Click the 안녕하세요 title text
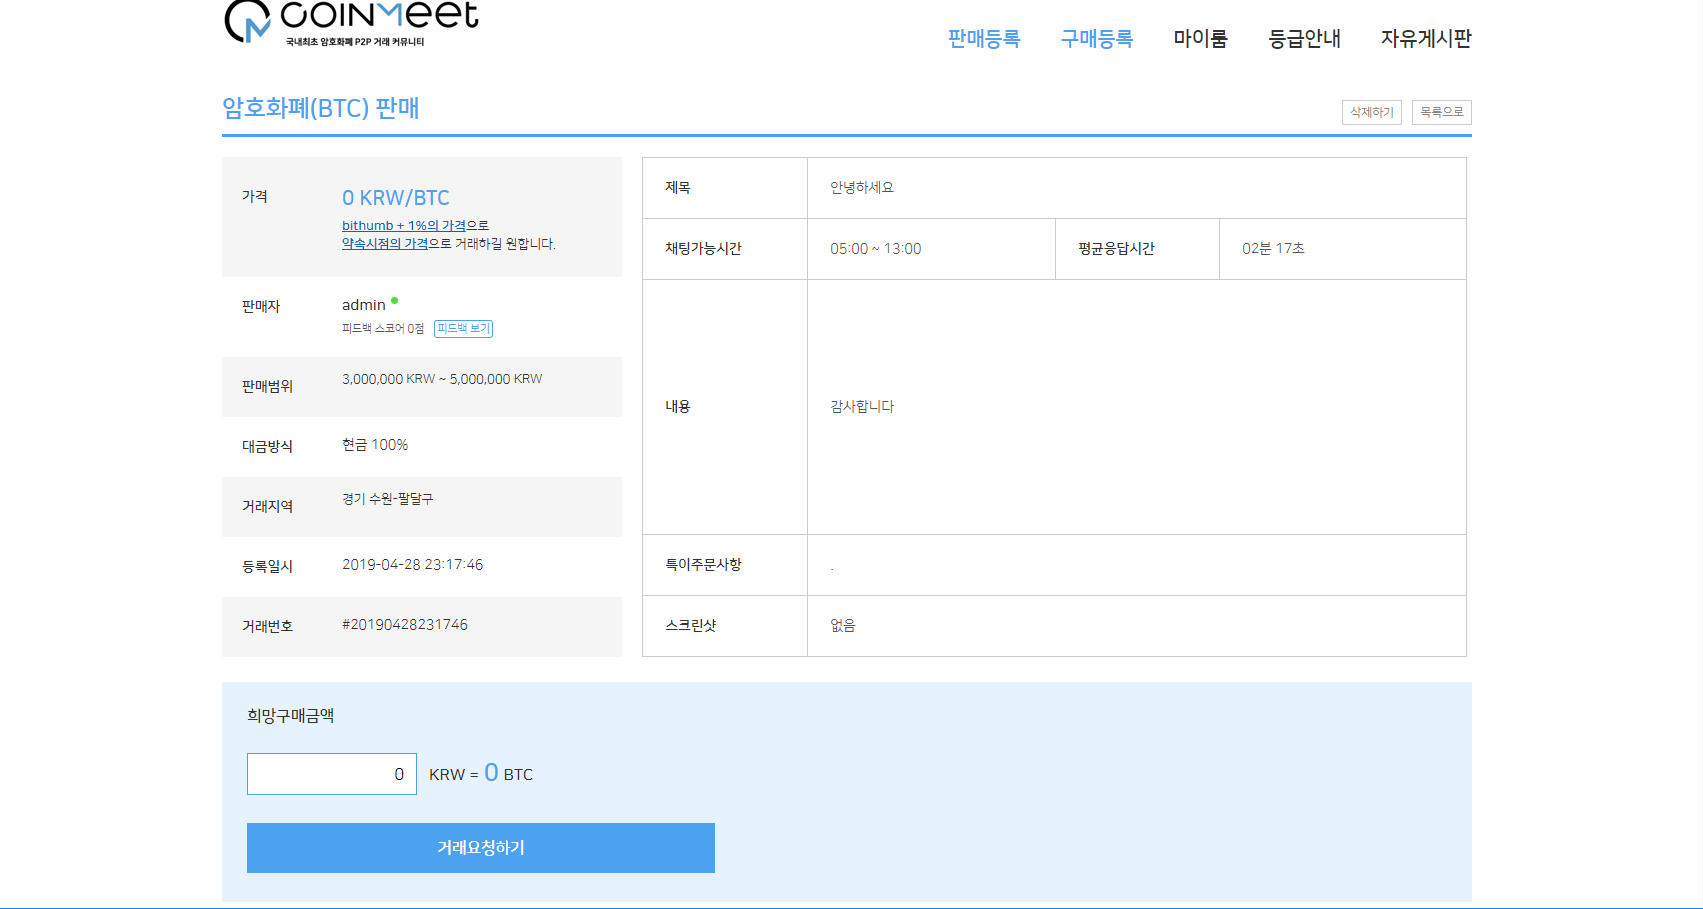Image resolution: width=1703 pixels, height=909 pixels. 861,188
